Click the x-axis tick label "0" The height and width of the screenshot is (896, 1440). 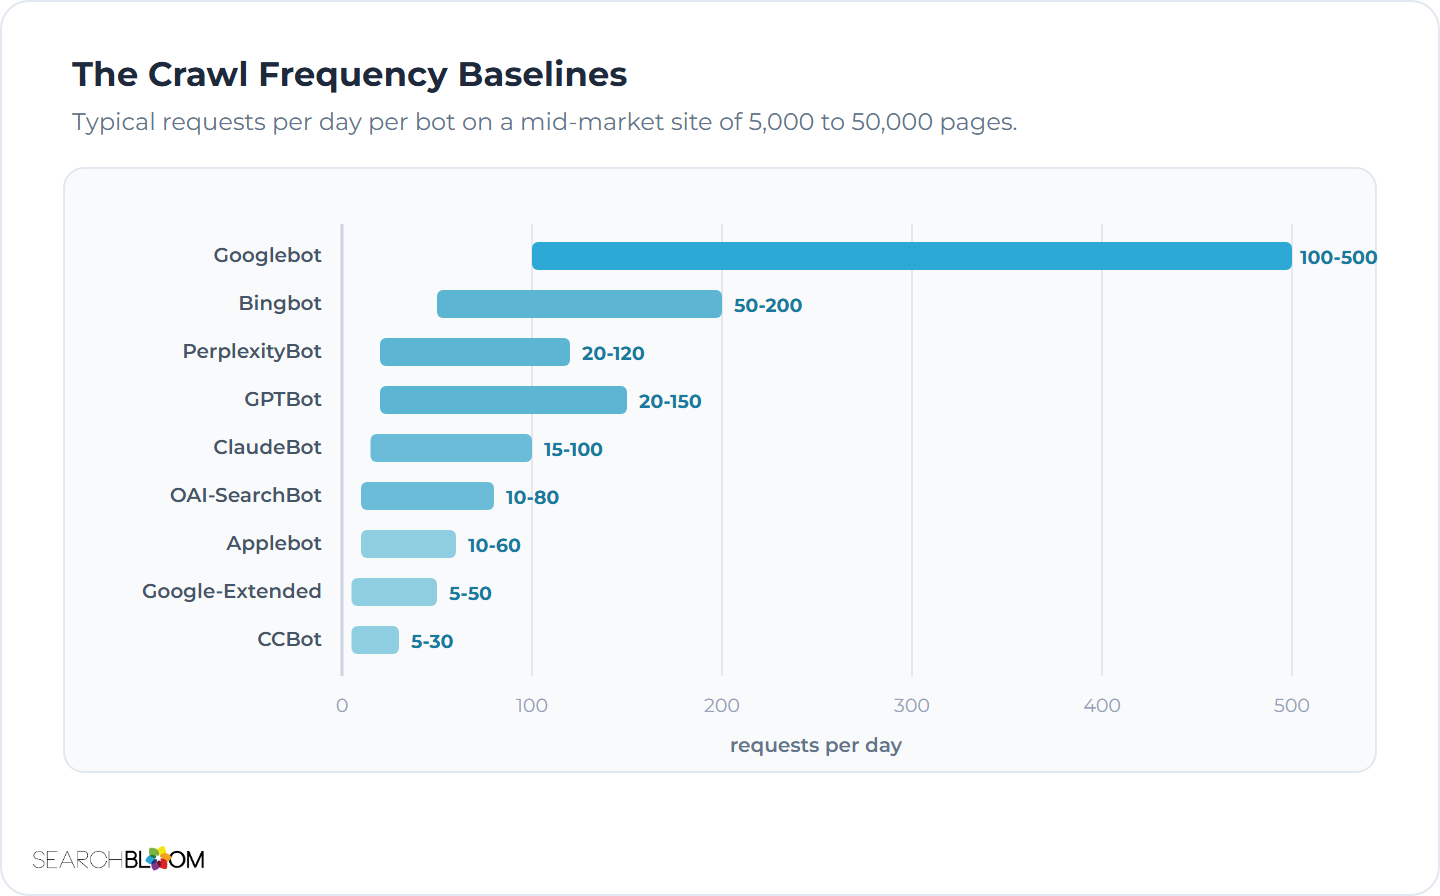click(342, 705)
